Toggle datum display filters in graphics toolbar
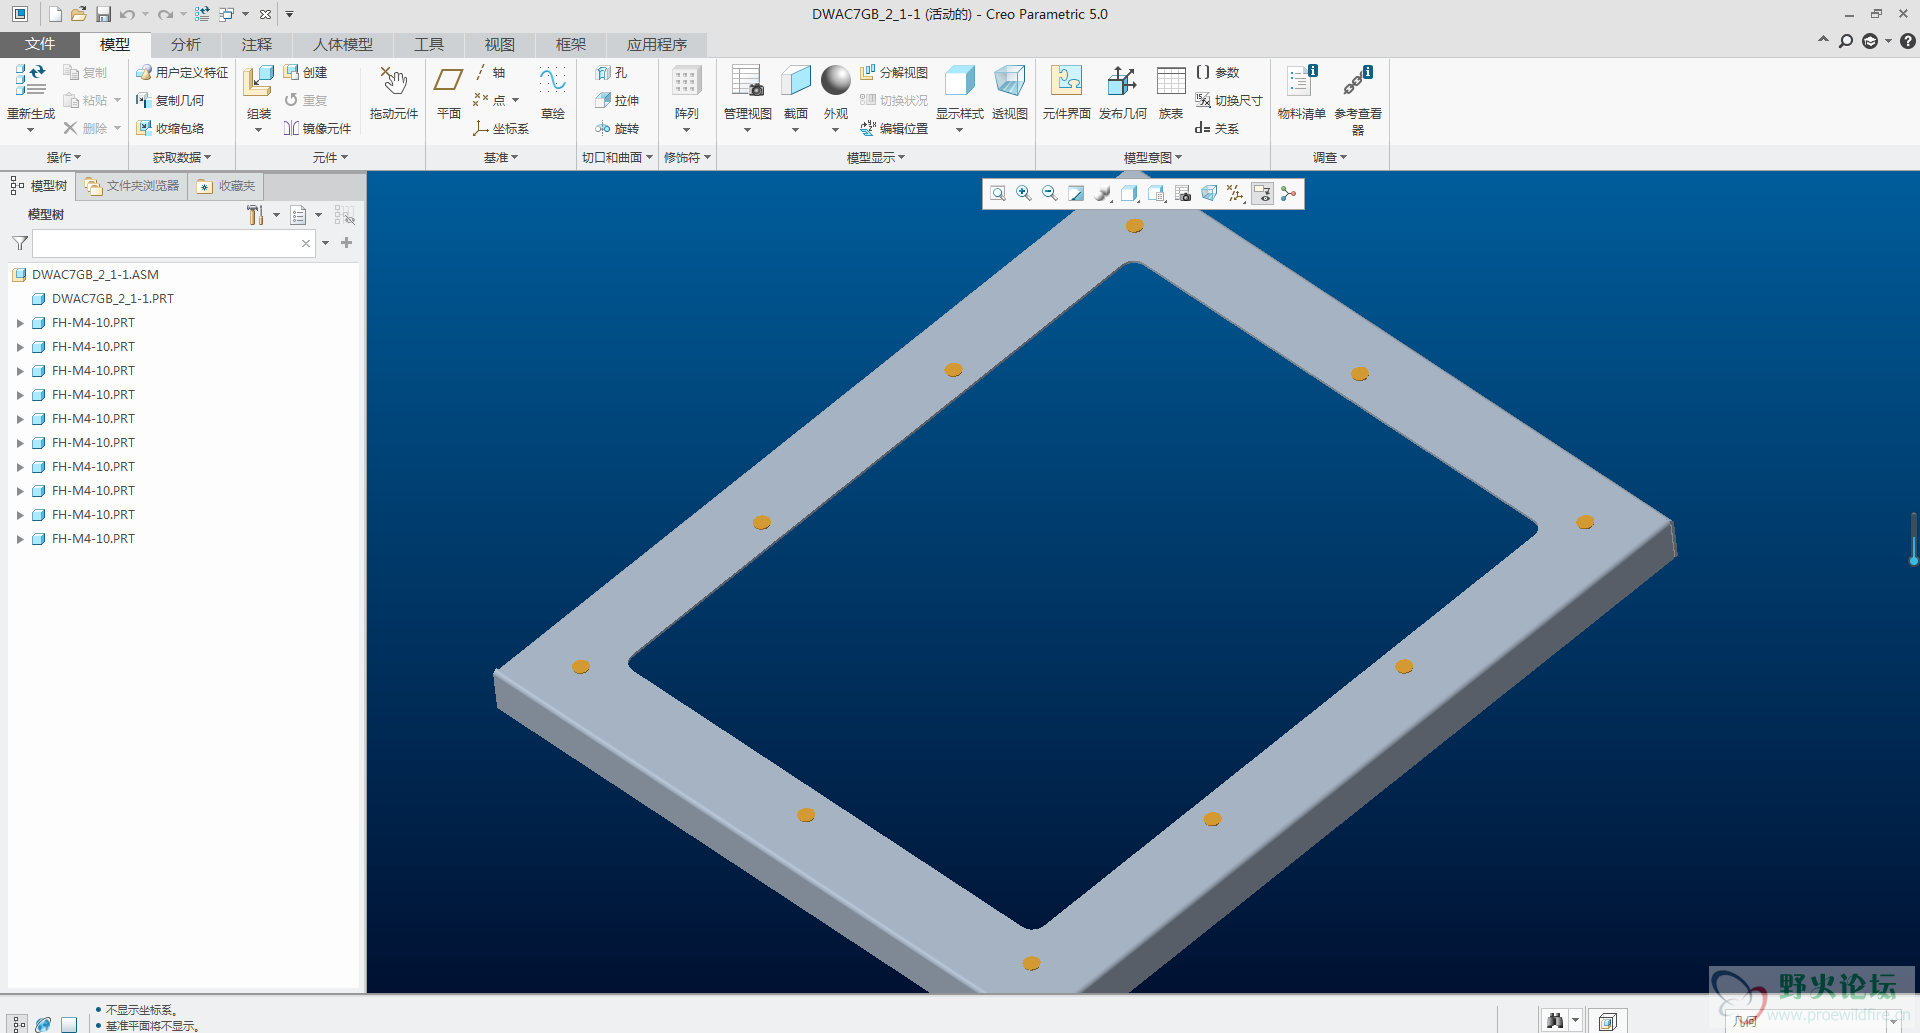Screen dimensions: 1920x1033 (x=1236, y=194)
